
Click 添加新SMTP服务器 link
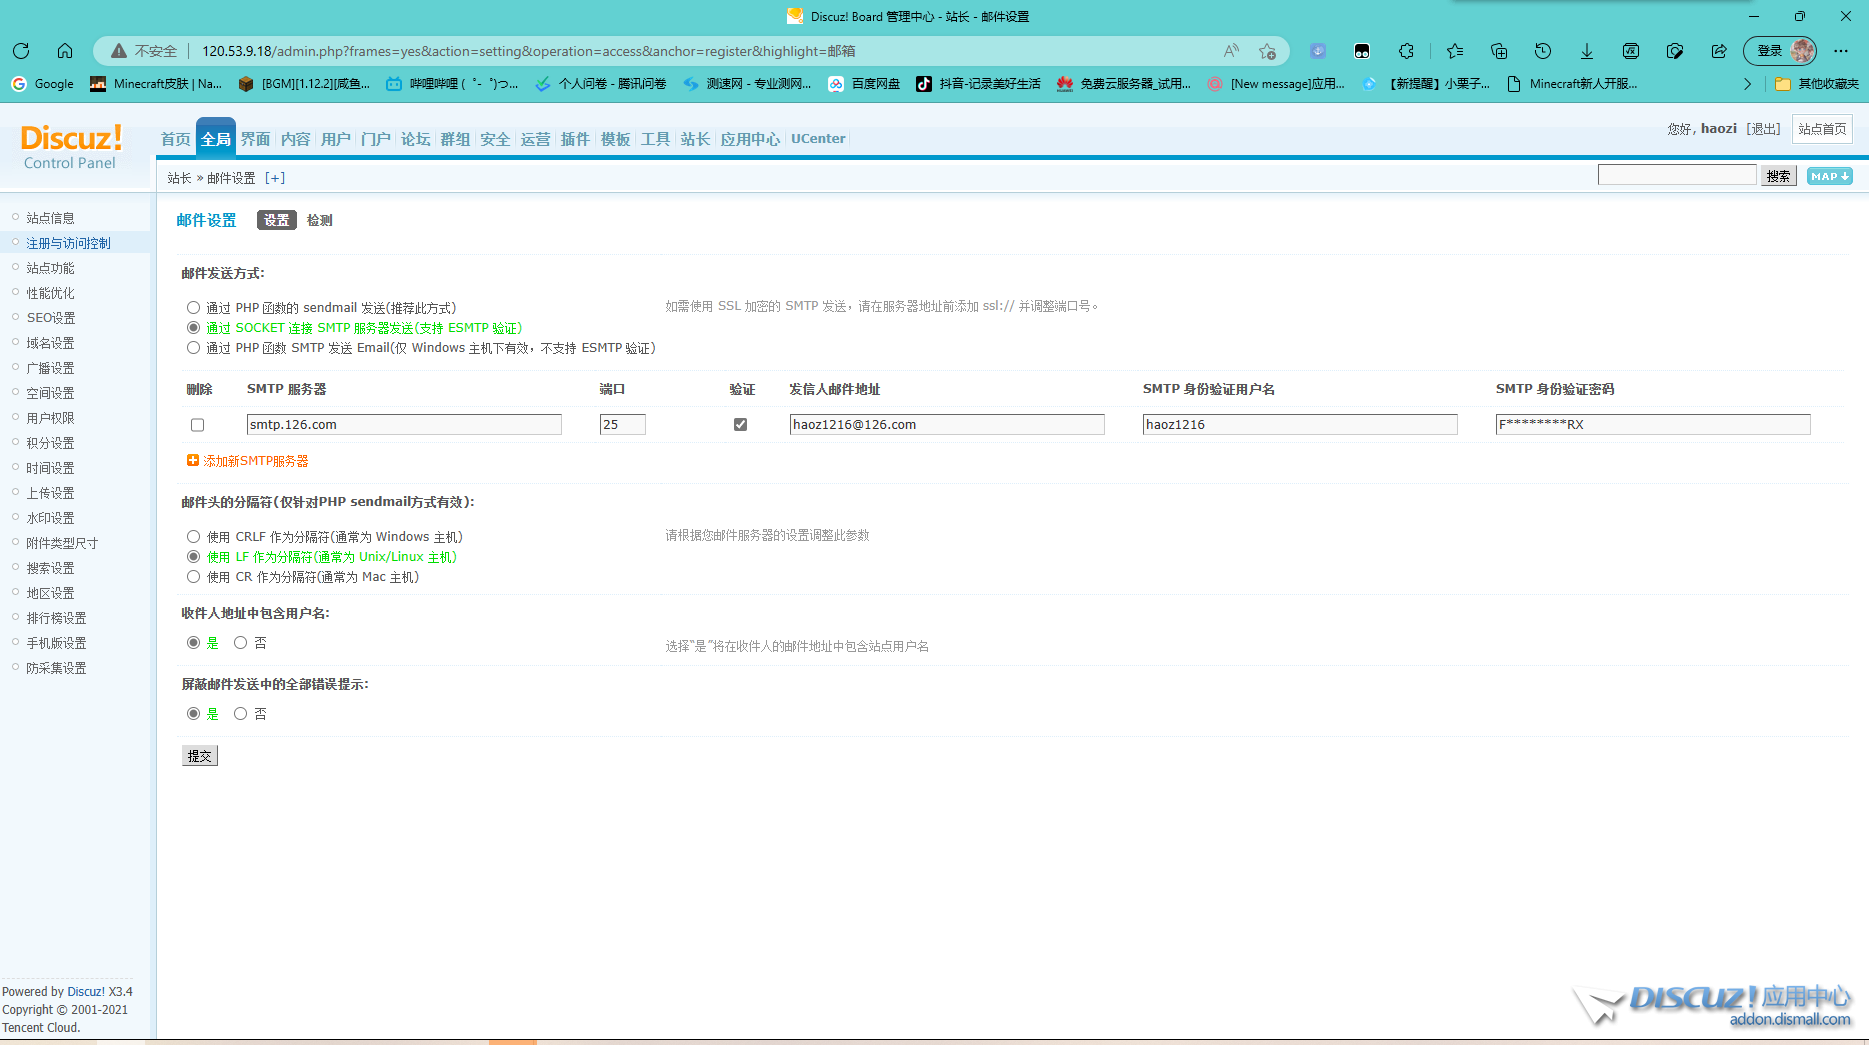256,461
